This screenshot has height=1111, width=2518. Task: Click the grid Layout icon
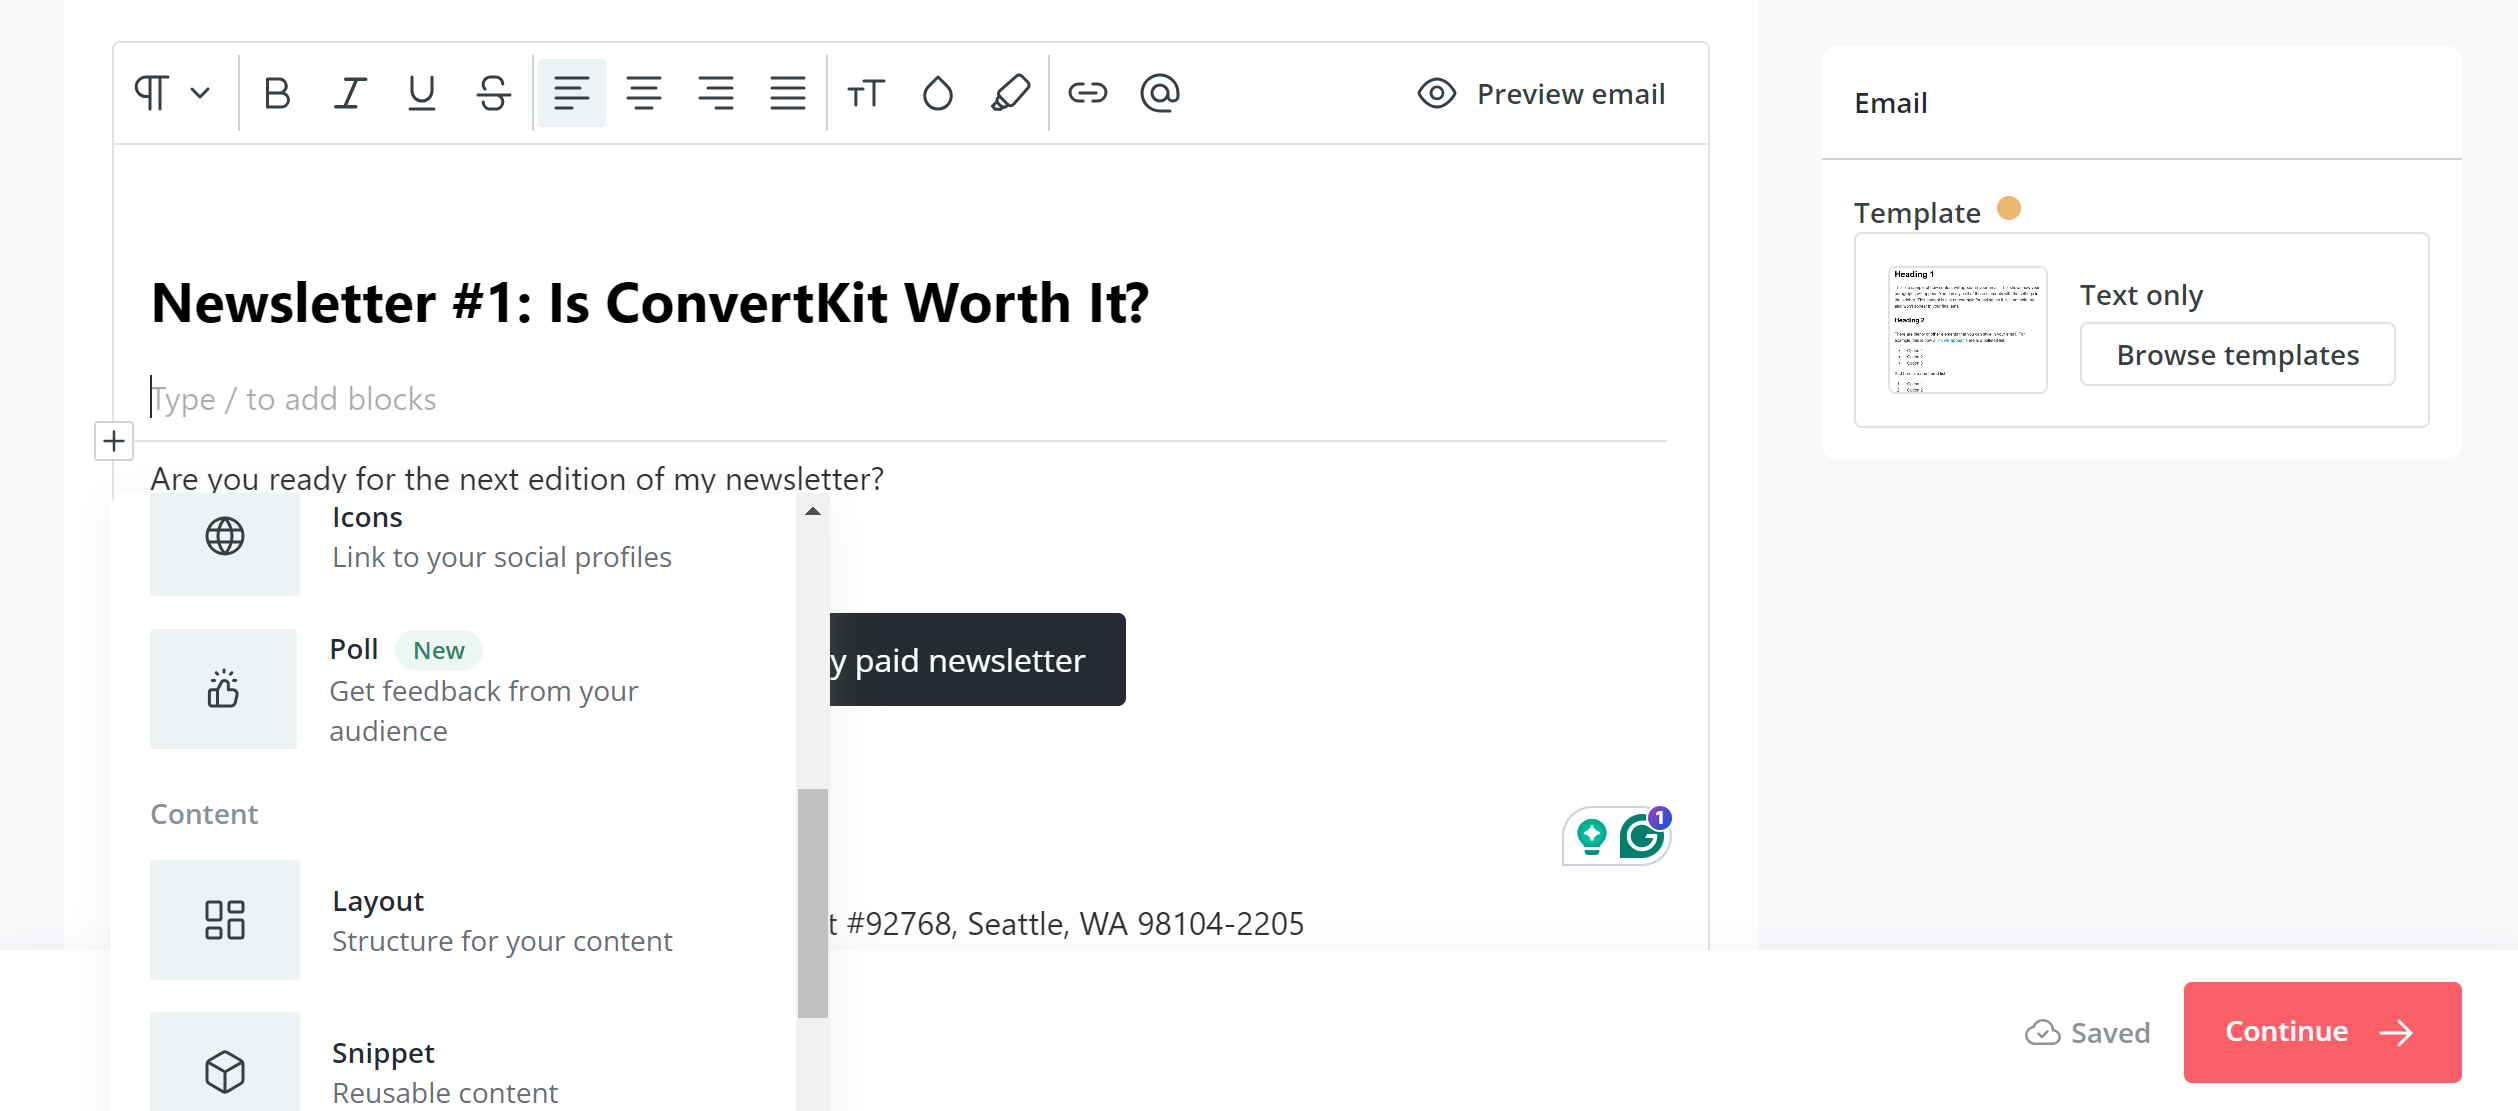click(x=225, y=920)
